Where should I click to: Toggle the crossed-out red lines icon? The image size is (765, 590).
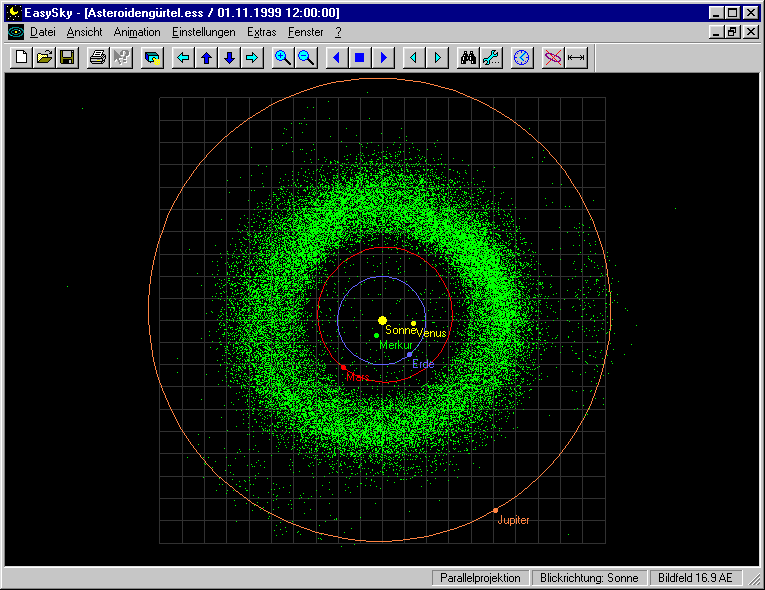(x=552, y=58)
